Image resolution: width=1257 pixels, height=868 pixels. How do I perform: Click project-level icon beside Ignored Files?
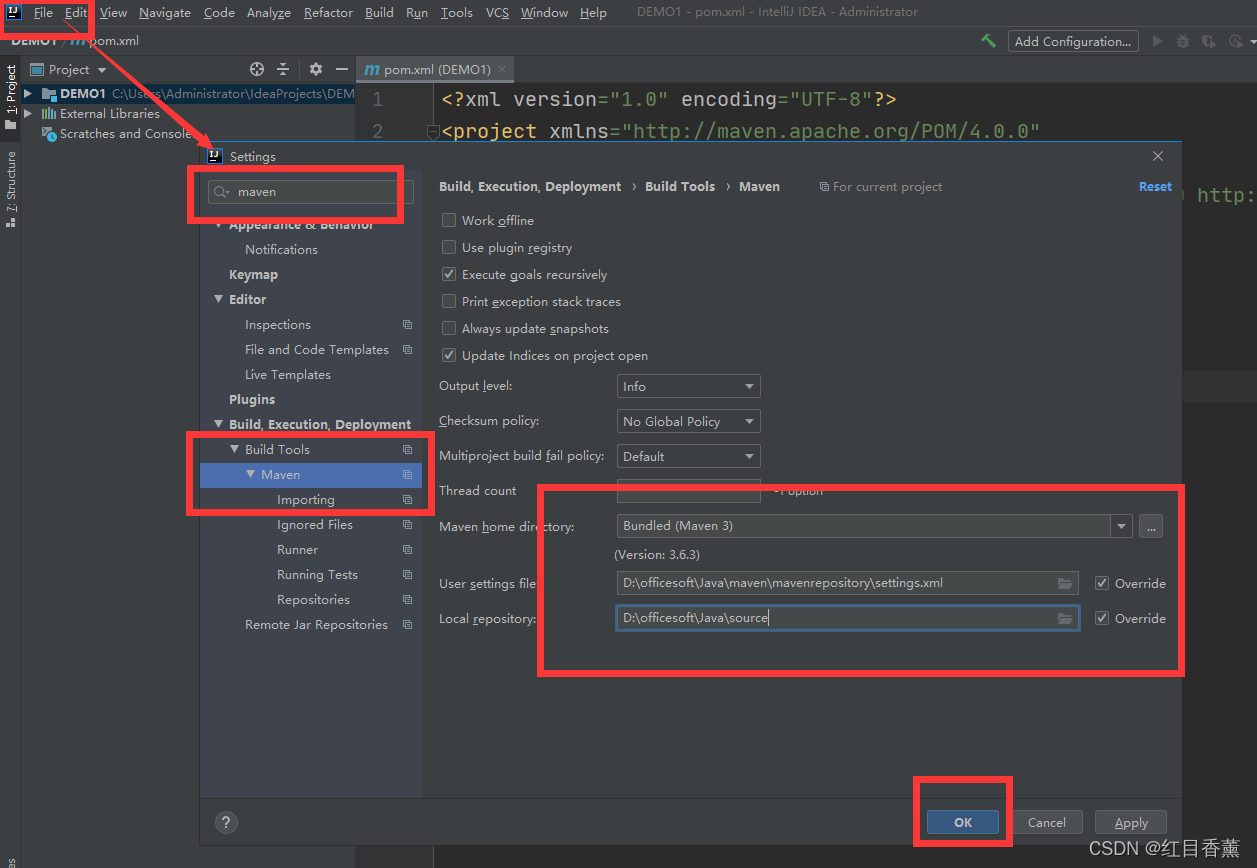[407, 525]
